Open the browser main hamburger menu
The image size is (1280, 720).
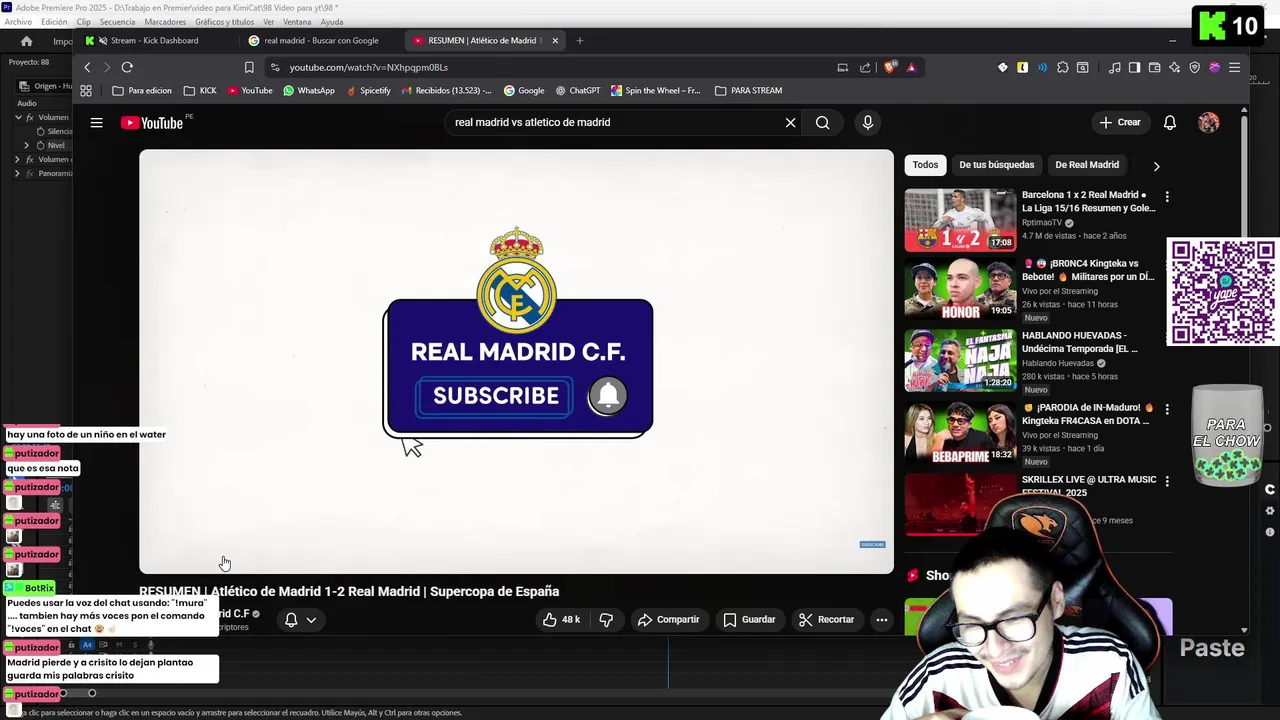pos(1234,67)
